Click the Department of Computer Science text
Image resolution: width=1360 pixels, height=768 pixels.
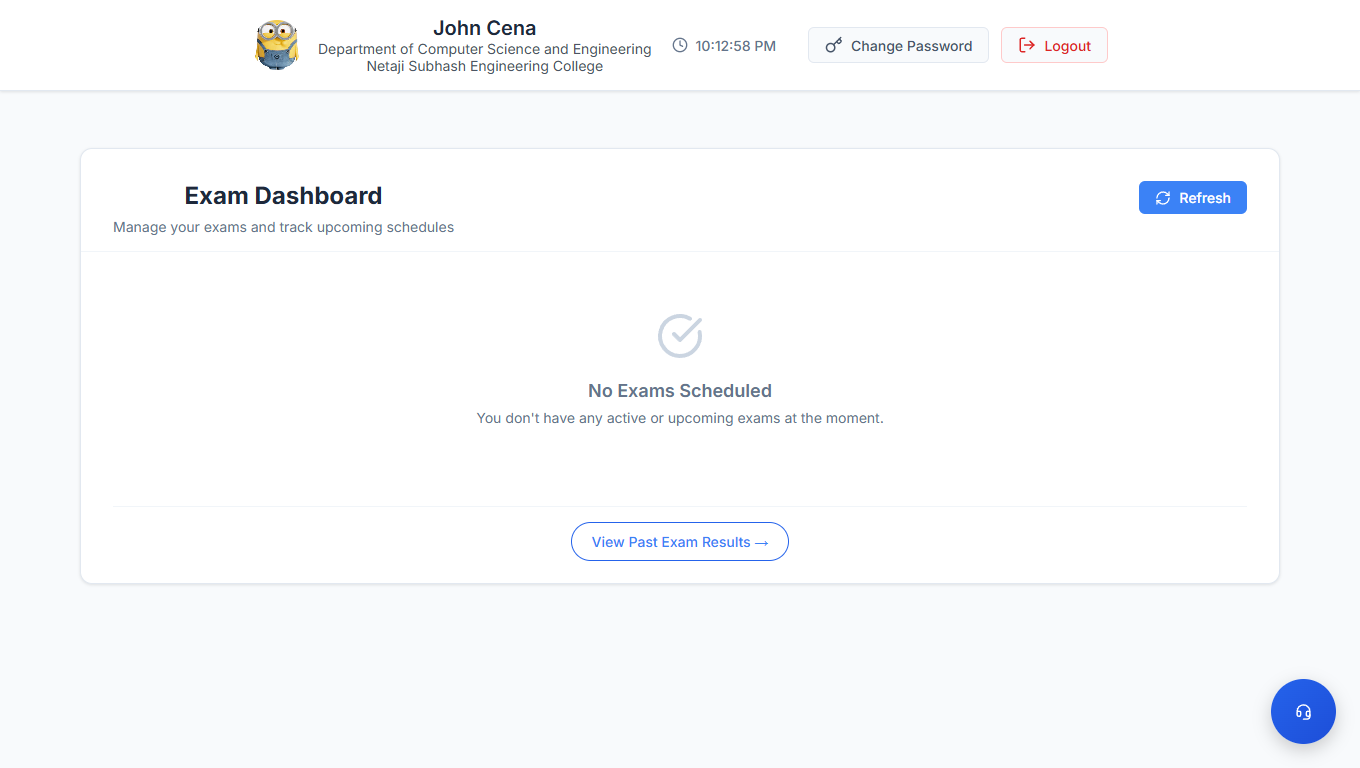(484, 49)
